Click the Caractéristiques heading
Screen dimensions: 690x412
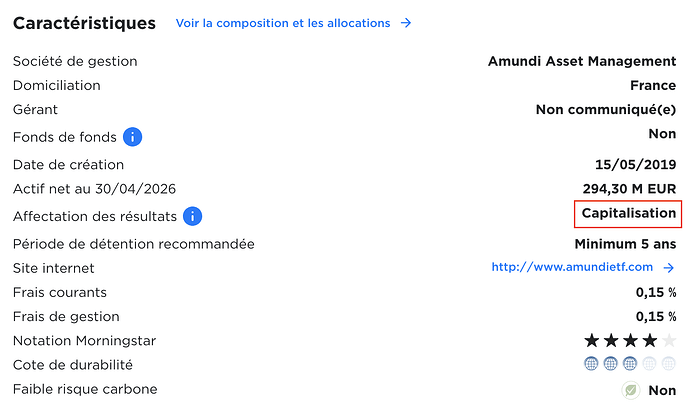(84, 23)
